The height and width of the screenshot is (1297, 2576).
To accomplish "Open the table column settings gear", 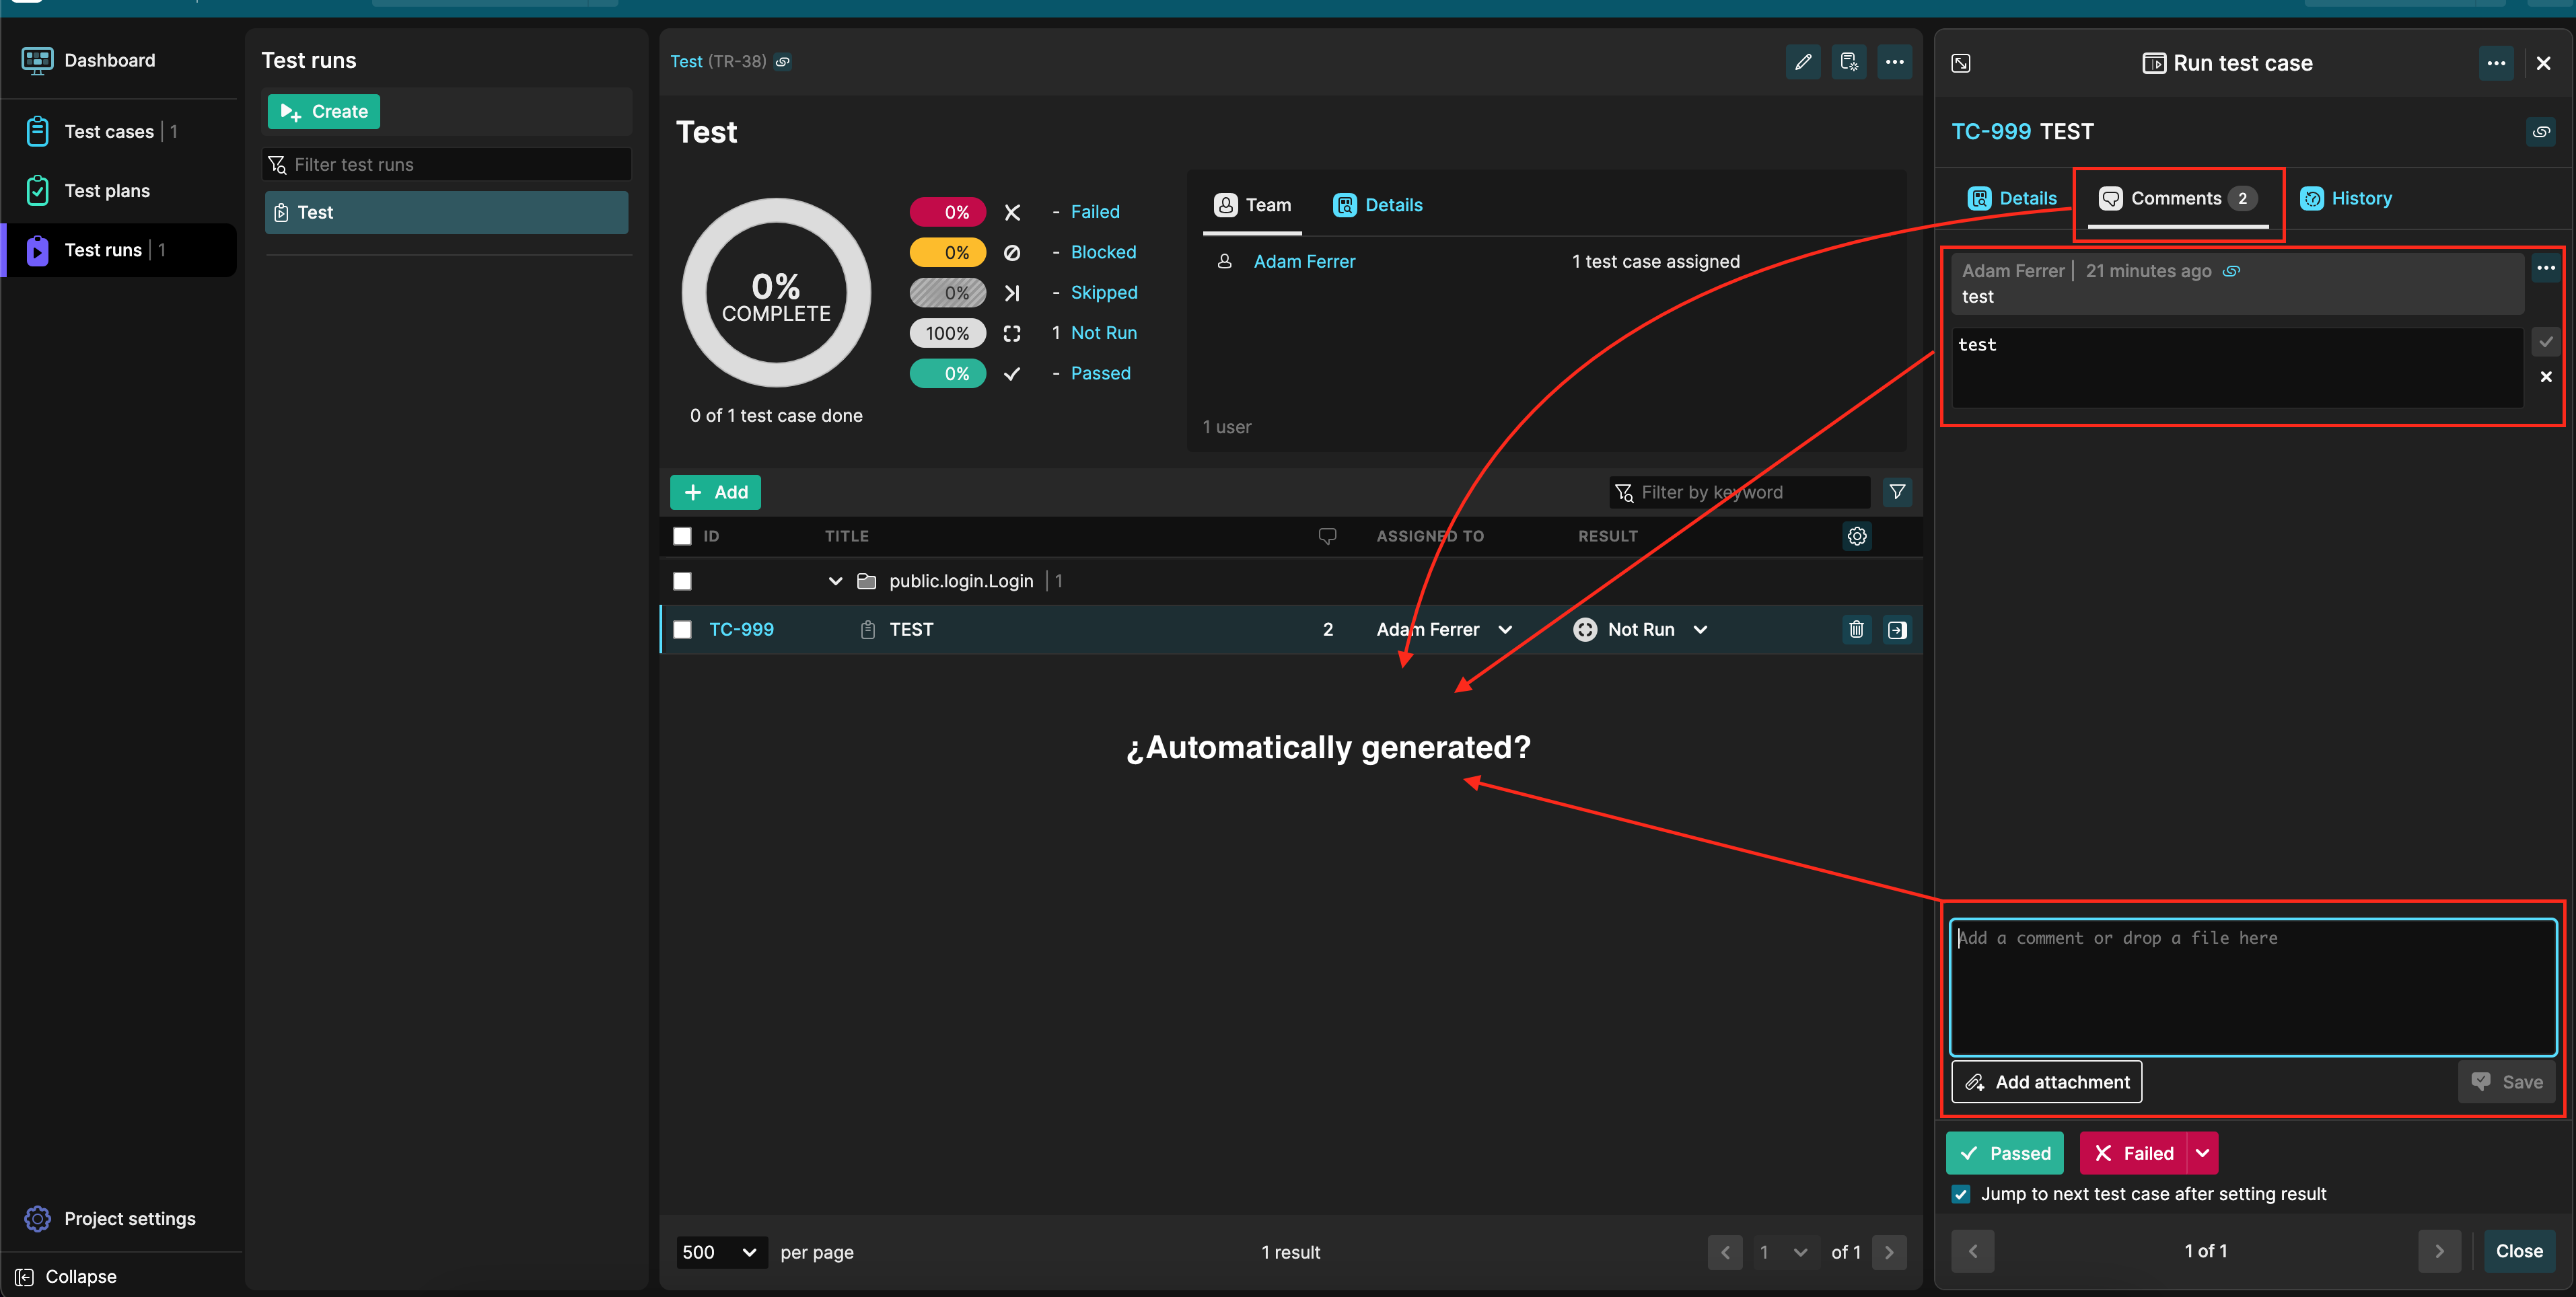I will (x=1857, y=536).
